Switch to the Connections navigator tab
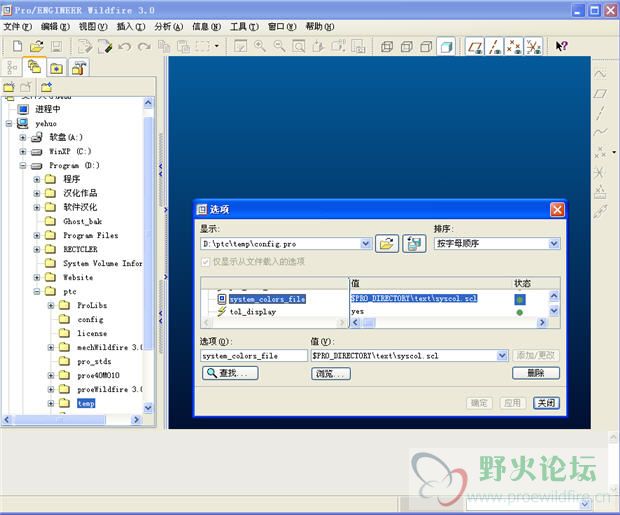The width and height of the screenshot is (620, 515). 79,68
